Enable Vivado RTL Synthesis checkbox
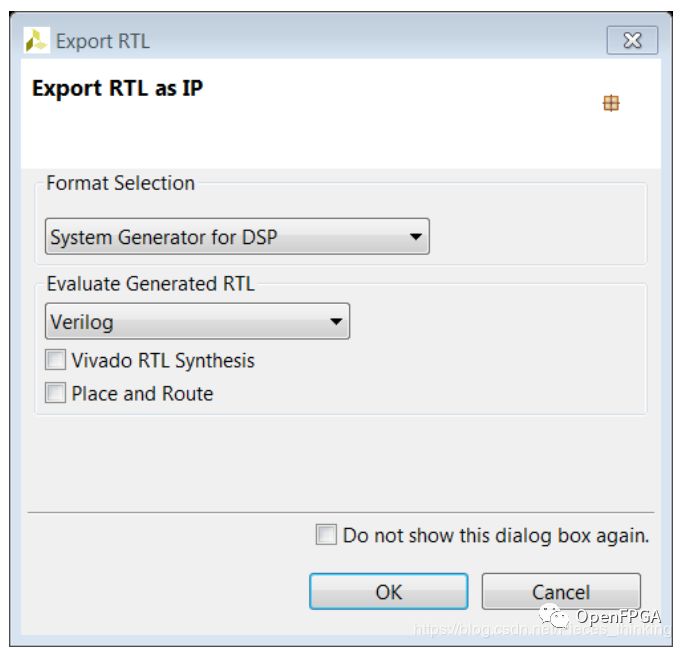The height and width of the screenshot is (648, 682). [56, 361]
